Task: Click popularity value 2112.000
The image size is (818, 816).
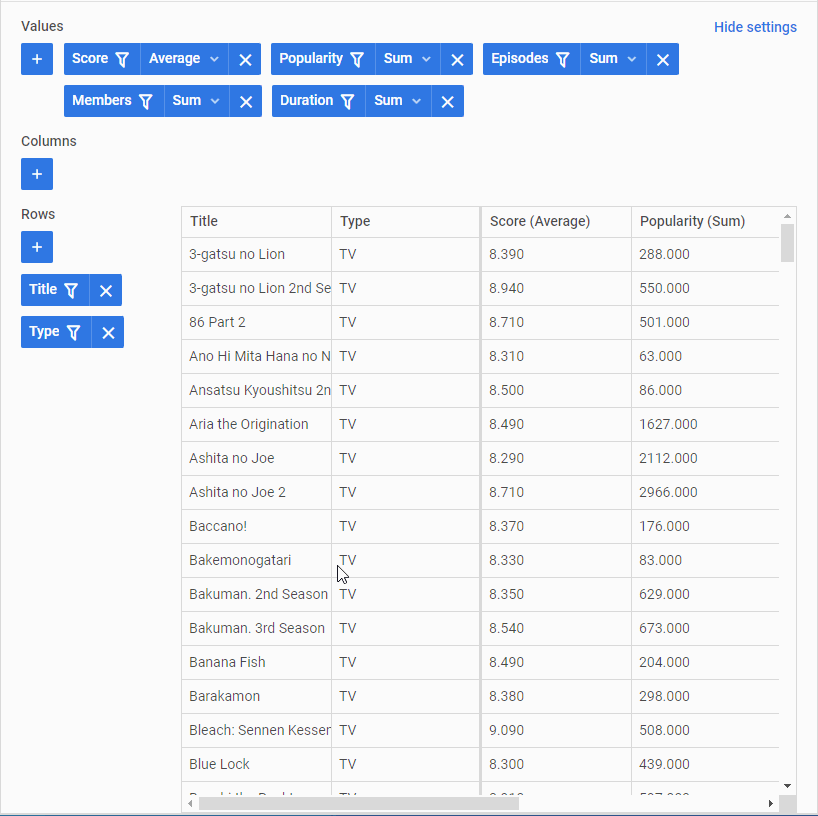Action: (705, 459)
